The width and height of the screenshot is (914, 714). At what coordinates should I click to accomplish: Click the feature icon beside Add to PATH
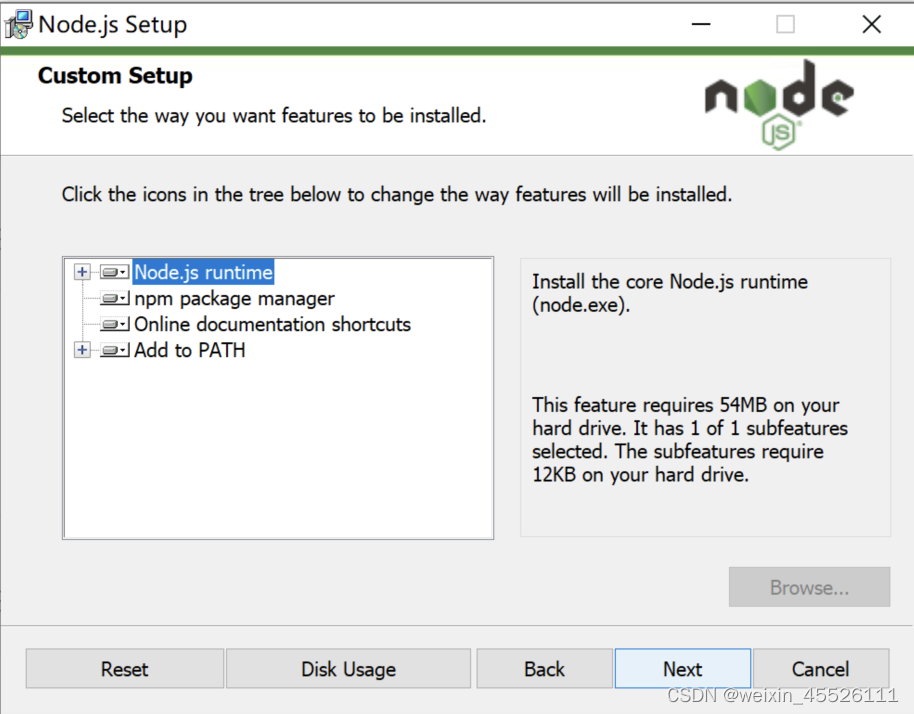pyautogui.click(x=115, y=350)
